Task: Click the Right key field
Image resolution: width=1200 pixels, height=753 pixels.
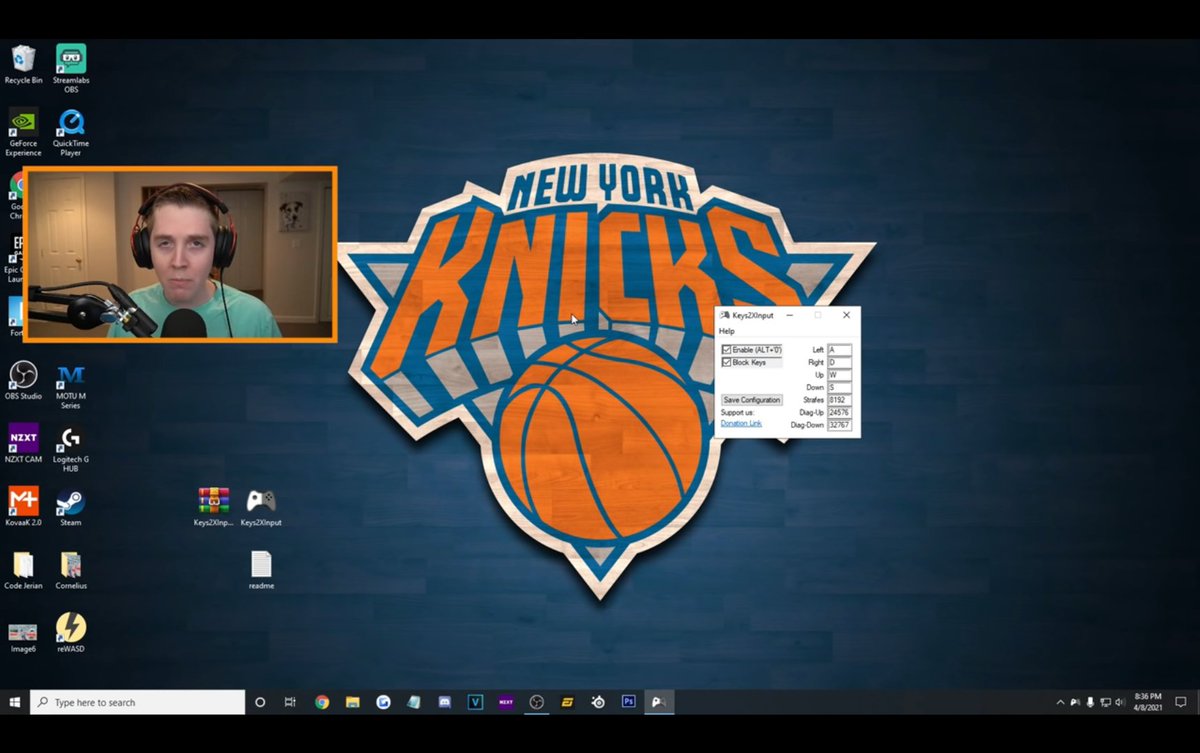Action: 840,362
